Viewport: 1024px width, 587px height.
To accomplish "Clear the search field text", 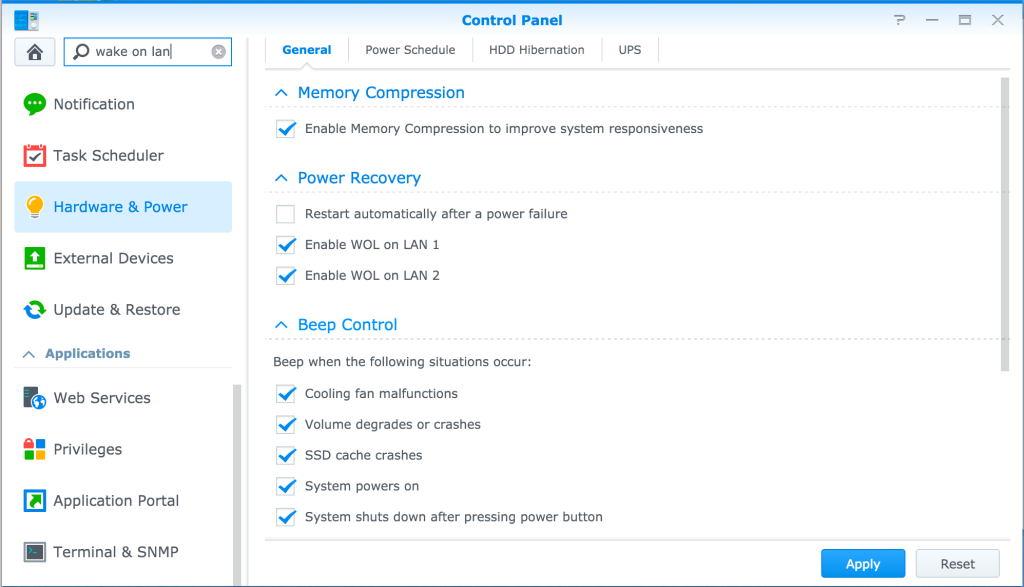I will click(219, 52).
